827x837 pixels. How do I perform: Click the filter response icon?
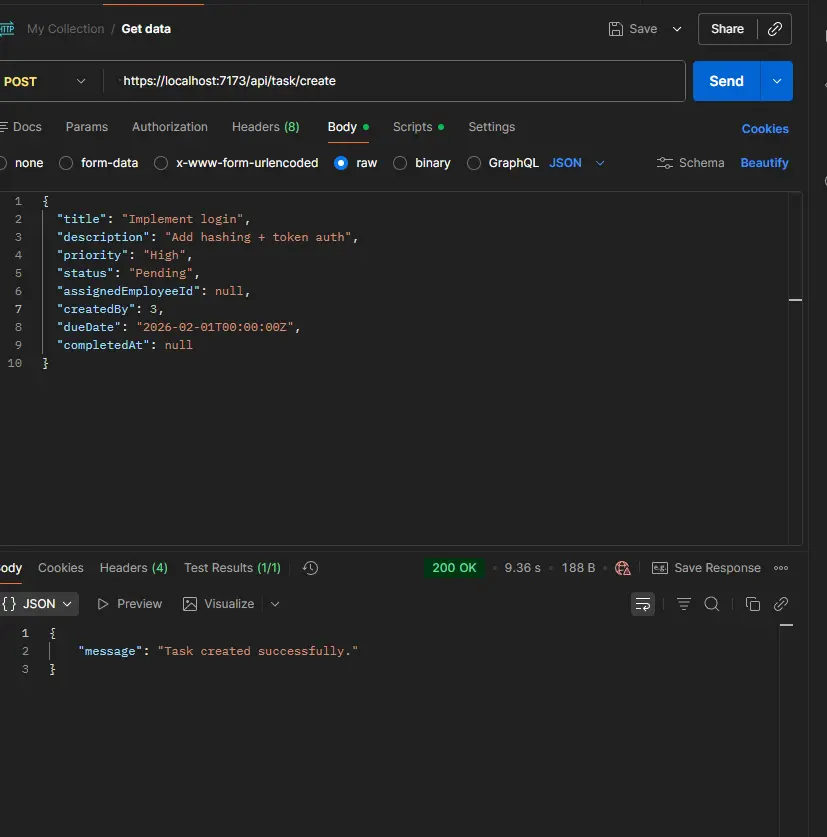click(x=684, y=604)
